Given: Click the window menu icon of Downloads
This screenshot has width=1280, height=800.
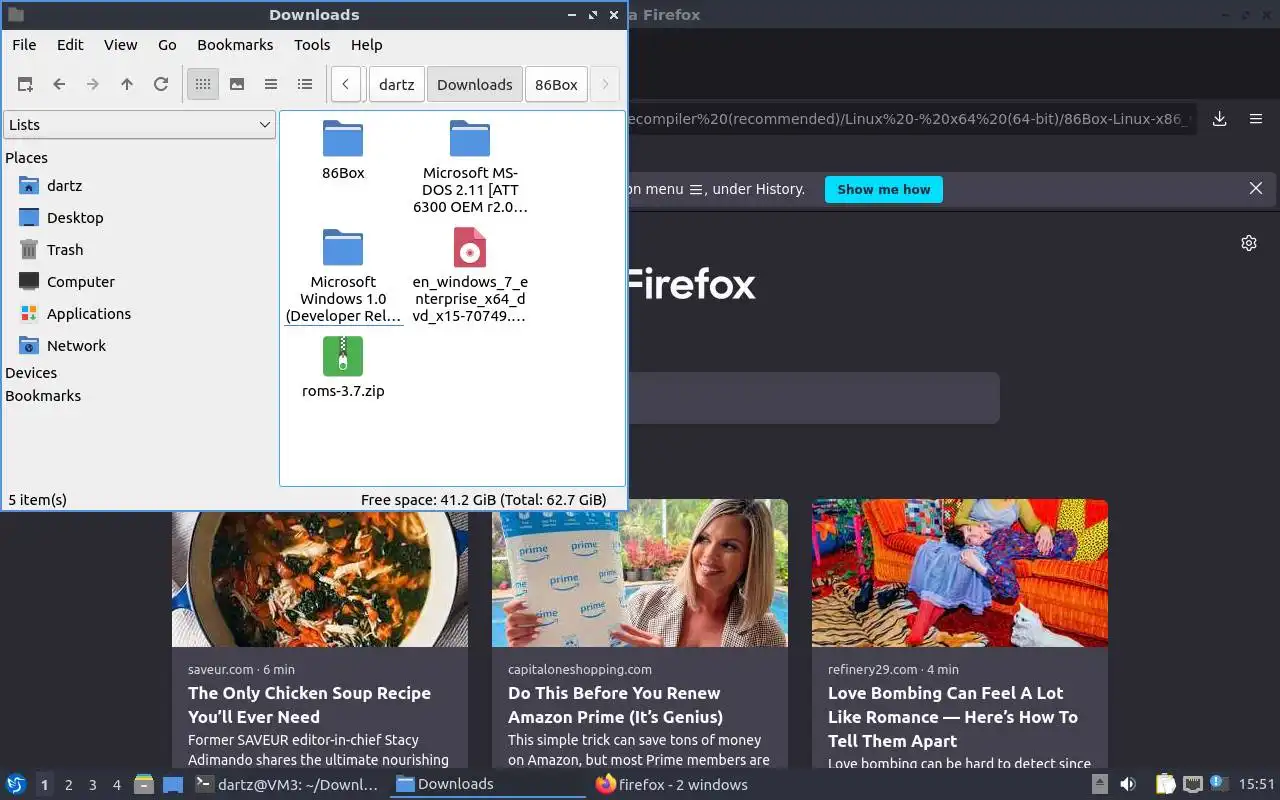Looking at the screenshot, I should [x=15, y=15].
